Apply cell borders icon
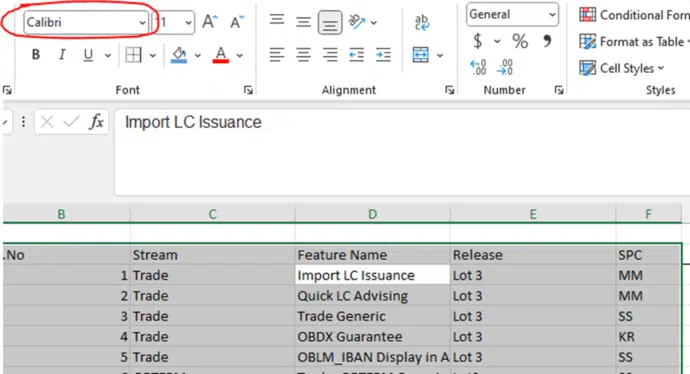Image resolution: width=690 pixels, height=374 pixels. click(133, 55)
